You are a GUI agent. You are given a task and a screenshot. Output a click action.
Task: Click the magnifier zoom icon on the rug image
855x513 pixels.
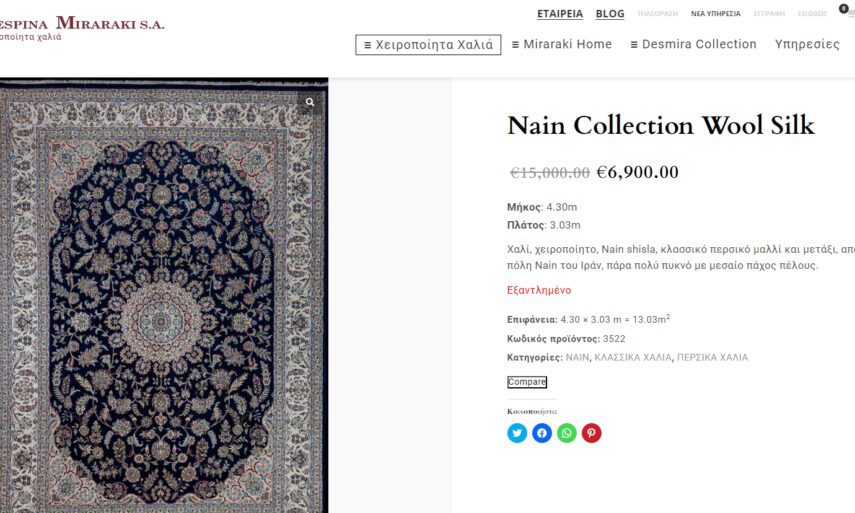(x=310, y=102)
